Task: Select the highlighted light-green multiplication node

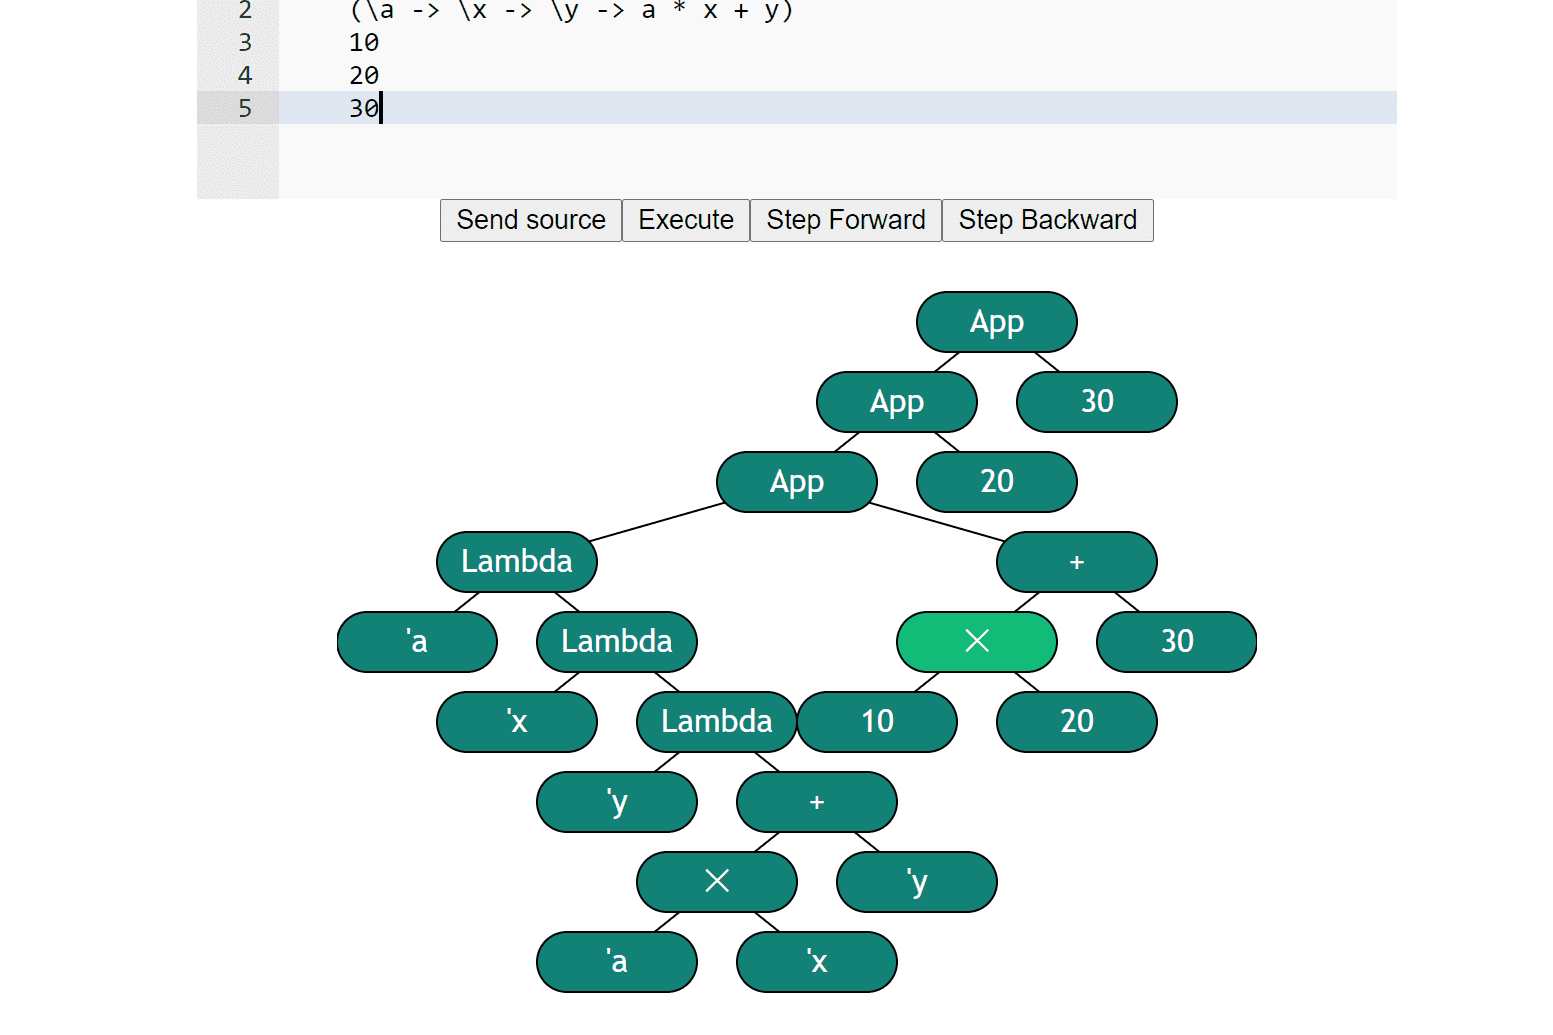Action: (976, 642)
